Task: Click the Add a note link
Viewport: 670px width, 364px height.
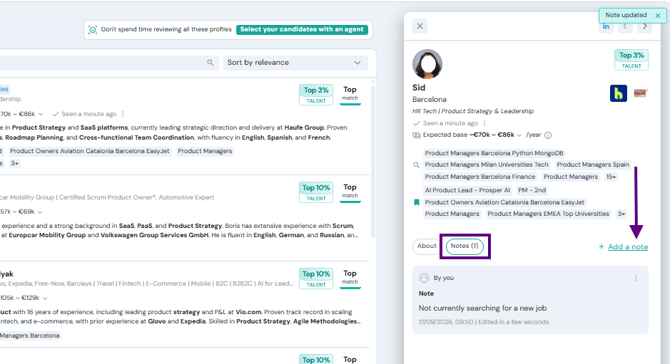Action: [628, 247]
